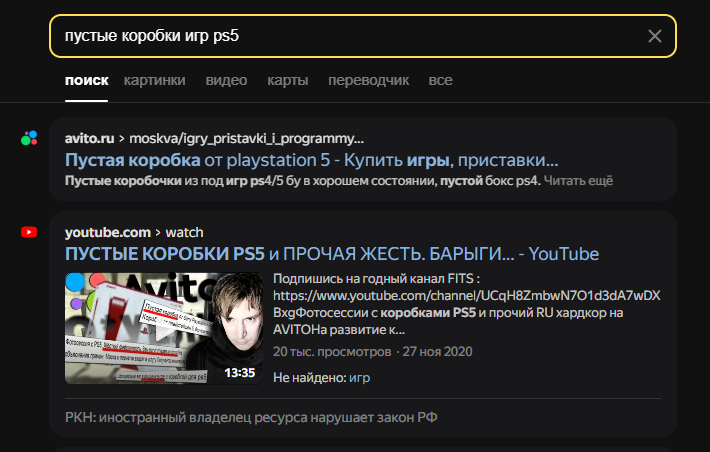Screen dimensions: 710x452
Task: Click the 13:35 duration badge on thumbnail
Action: coord(240,373)
